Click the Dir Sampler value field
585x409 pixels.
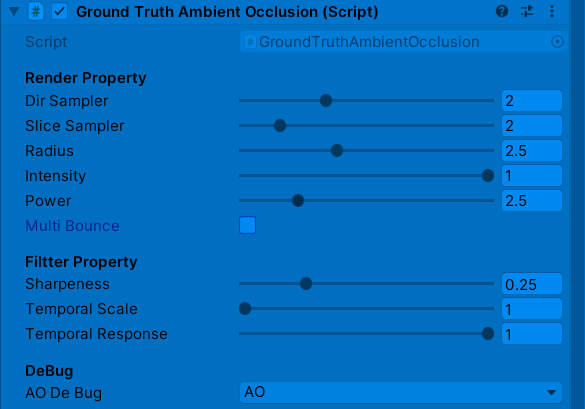coord(532,100)
